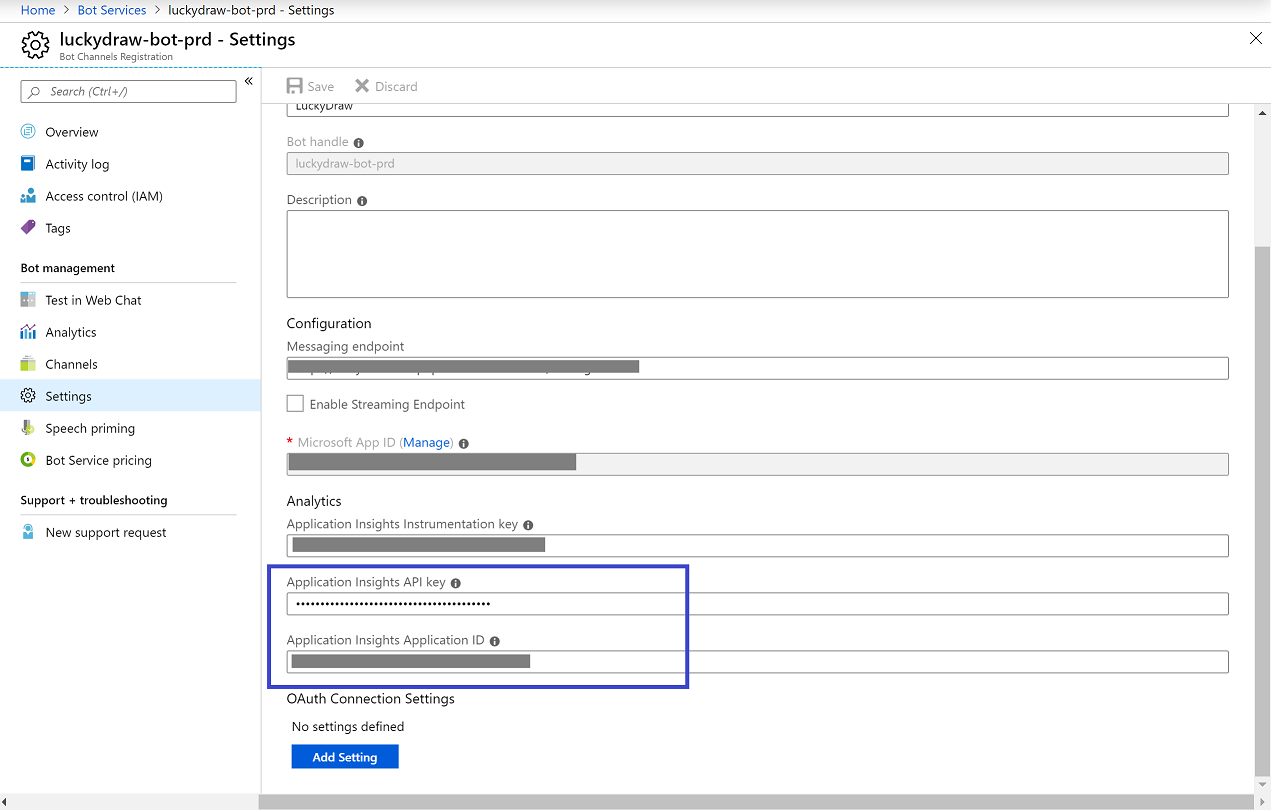Click the 'OAuth Connection Settings' heading

pyautogui.click(x=371, y=699)
